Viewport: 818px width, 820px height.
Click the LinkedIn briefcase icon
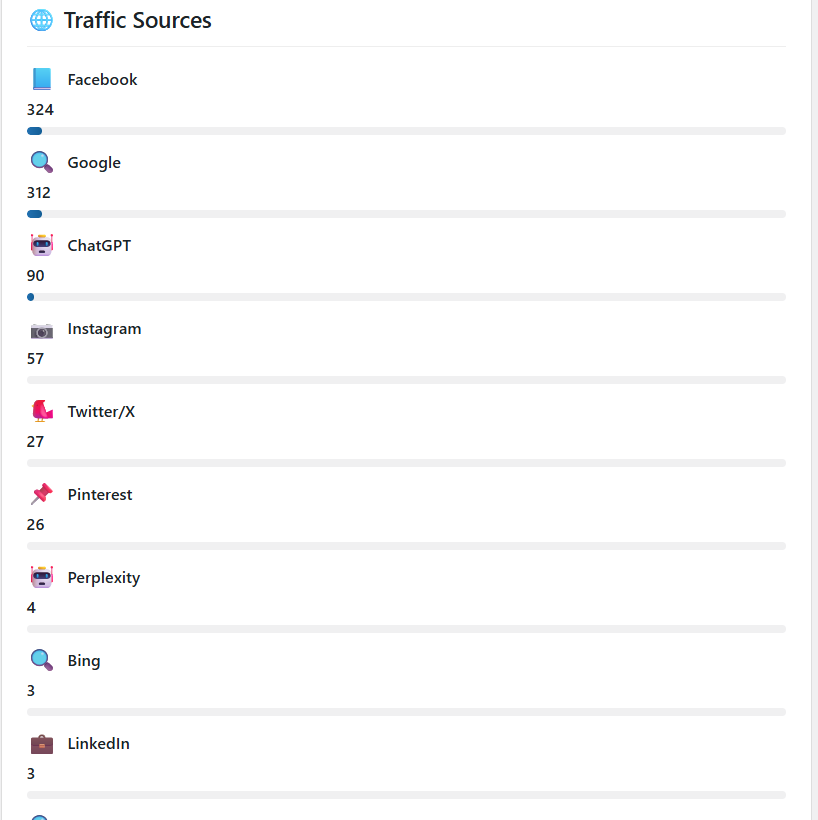click(40, 741)
